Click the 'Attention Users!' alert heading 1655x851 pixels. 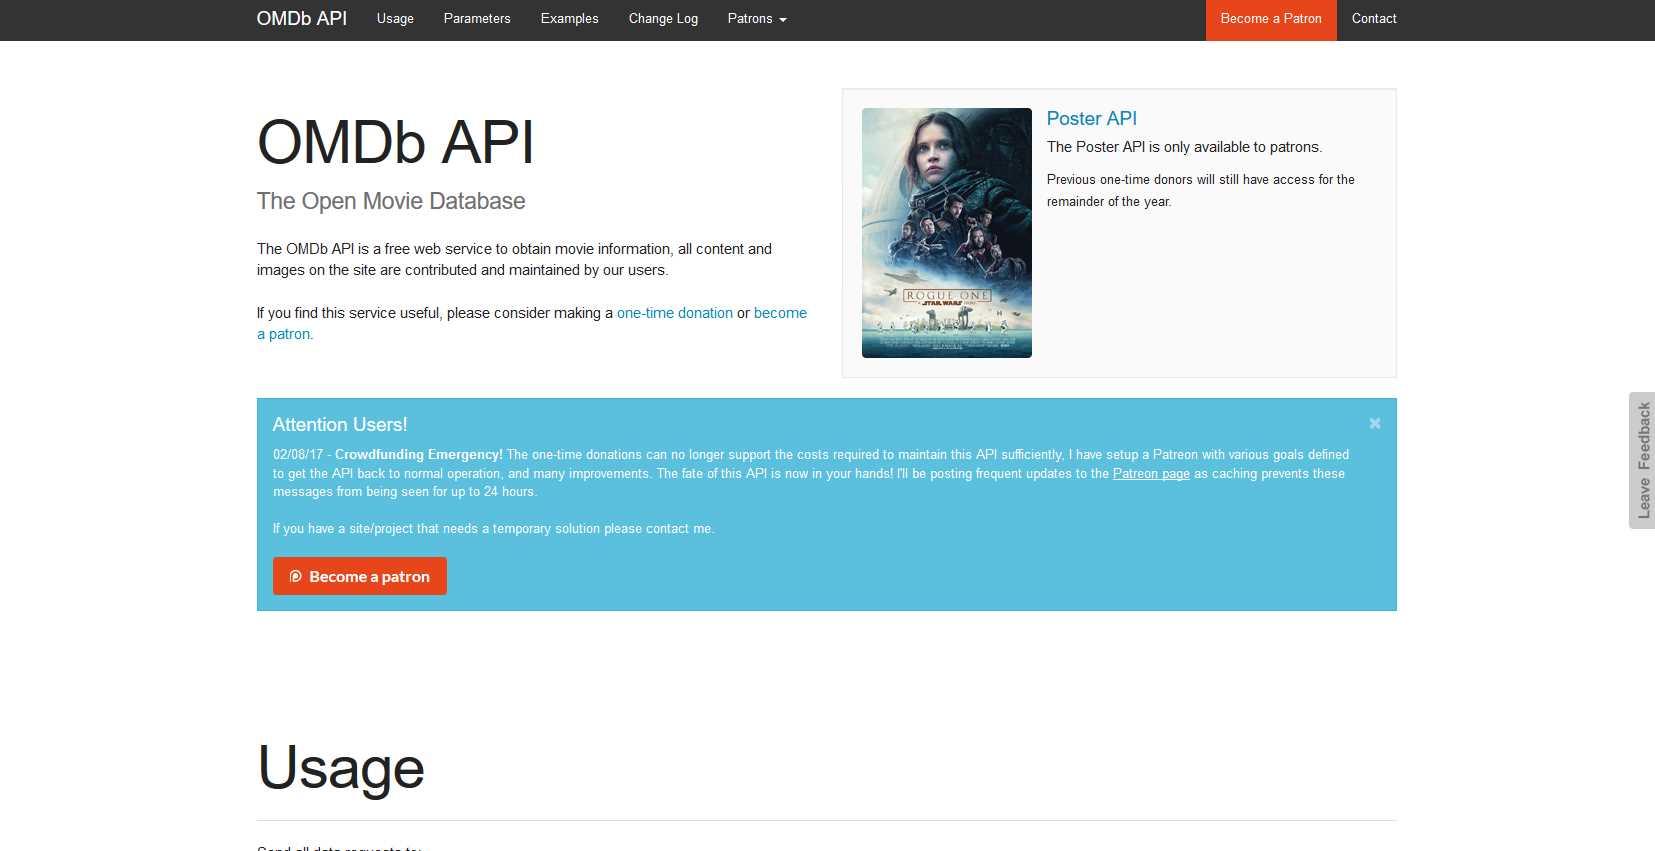pyautogui.click(x=340, y=424)
